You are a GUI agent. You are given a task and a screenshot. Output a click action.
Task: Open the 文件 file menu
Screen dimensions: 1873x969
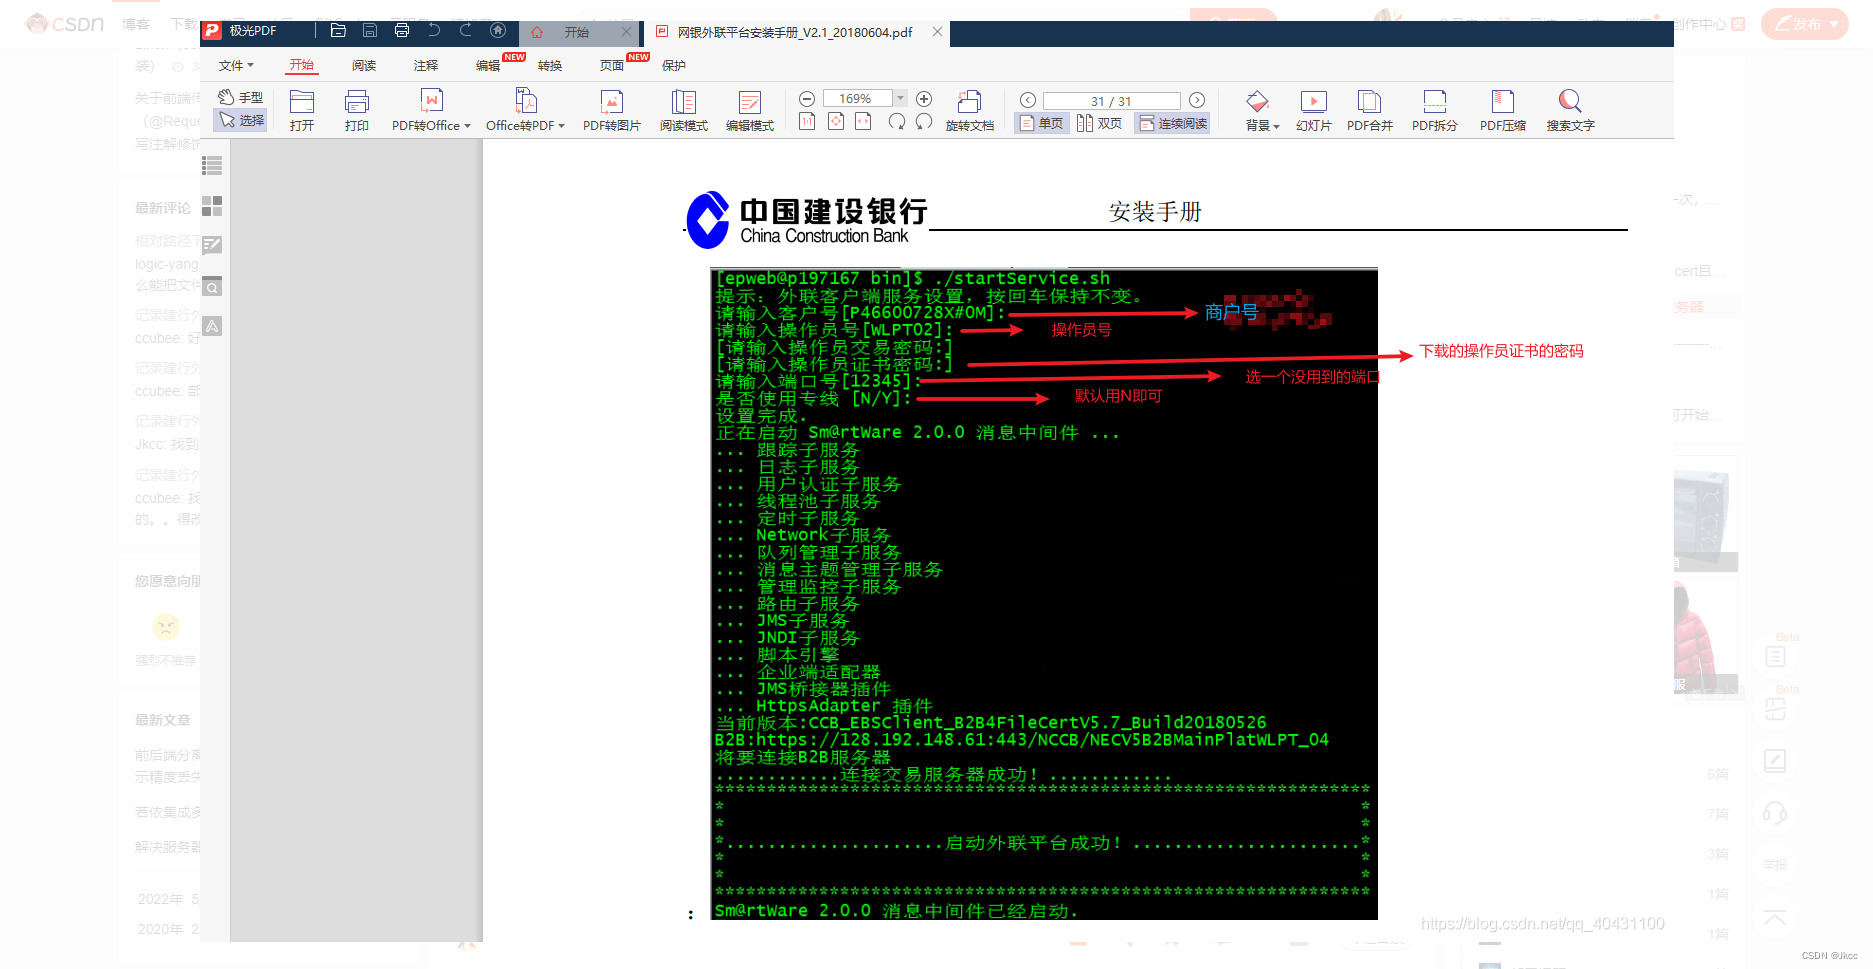pos(236,66)
